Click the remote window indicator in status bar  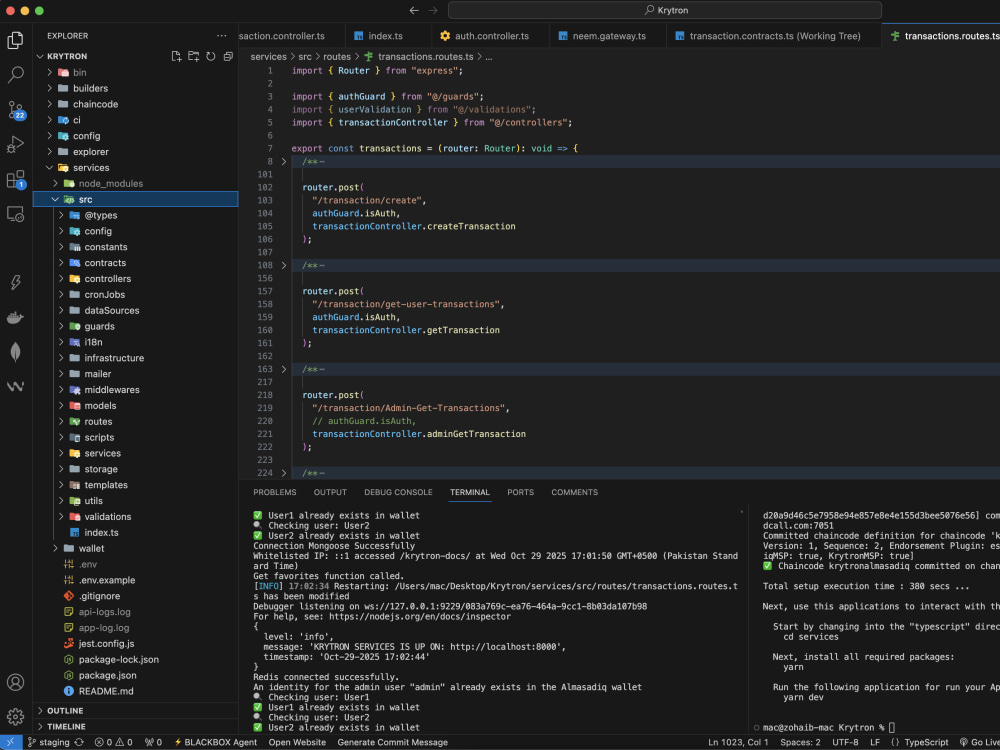click(x=11, y=742)
